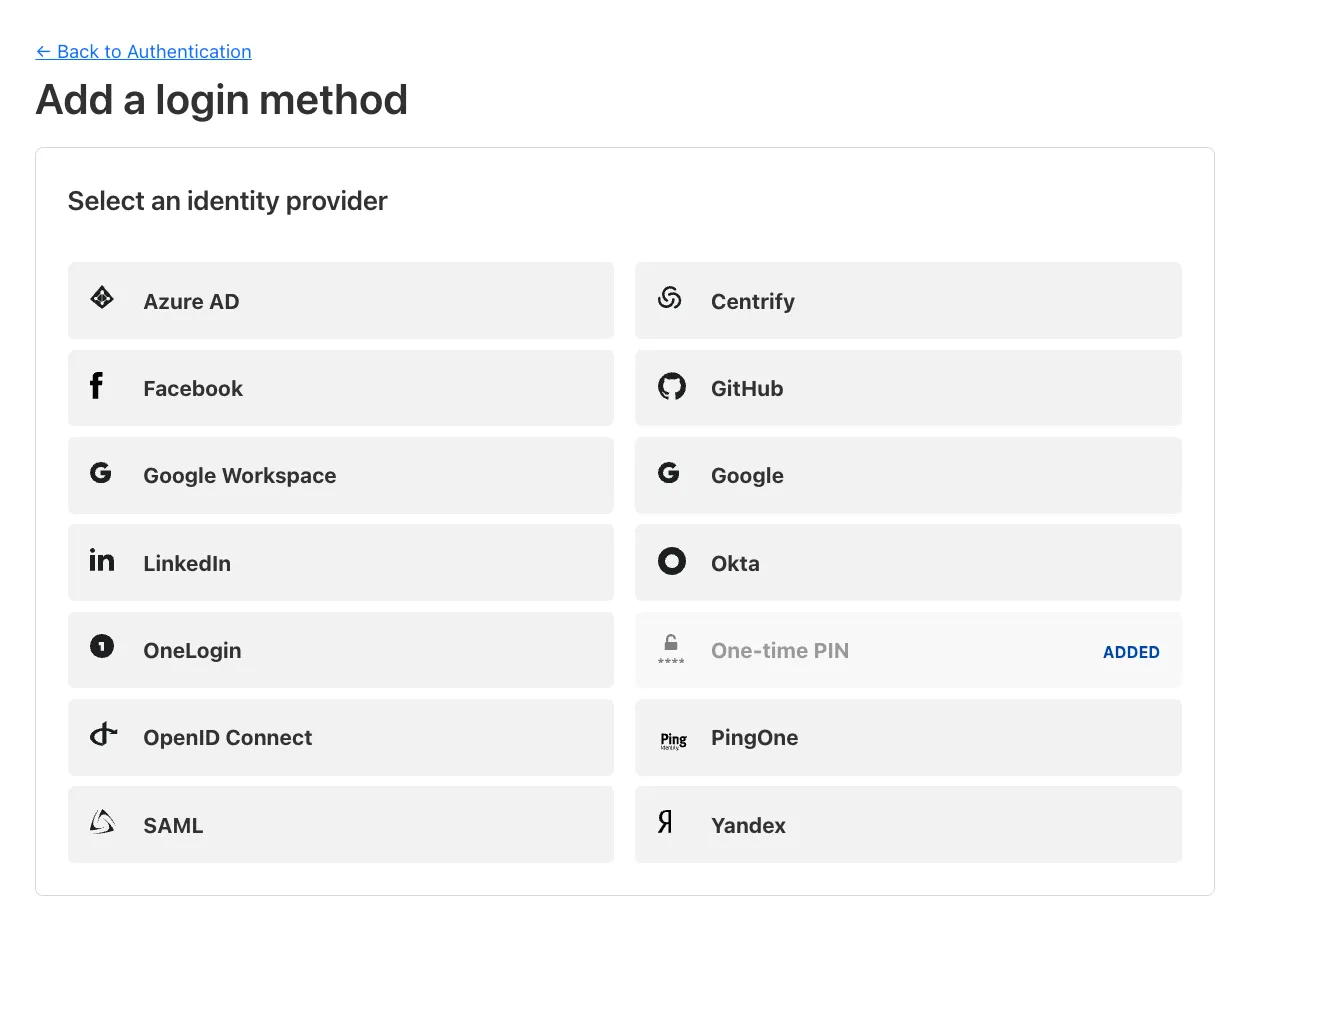Choose PingOne identity provider
Screen dimensions: 1332x1026
pos(908,738)
